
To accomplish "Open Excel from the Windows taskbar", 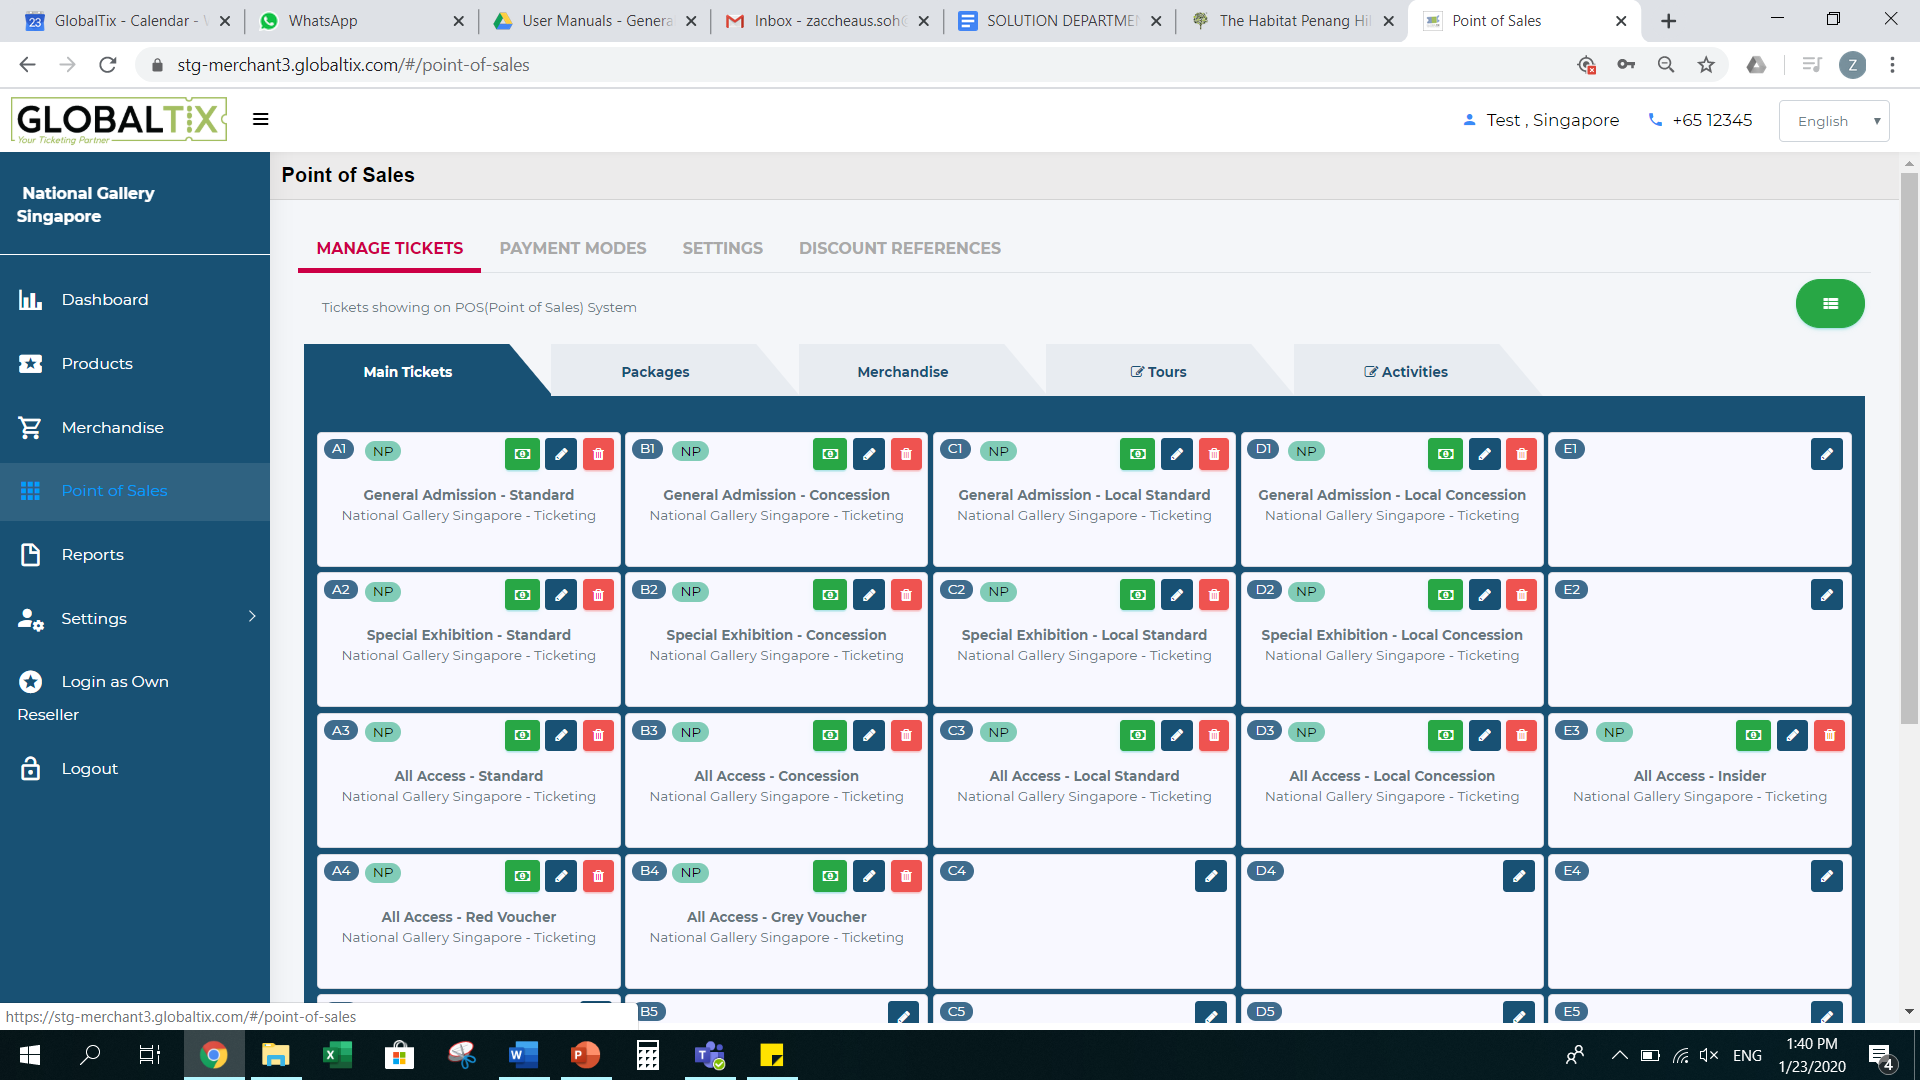I will coord(337,1055).
